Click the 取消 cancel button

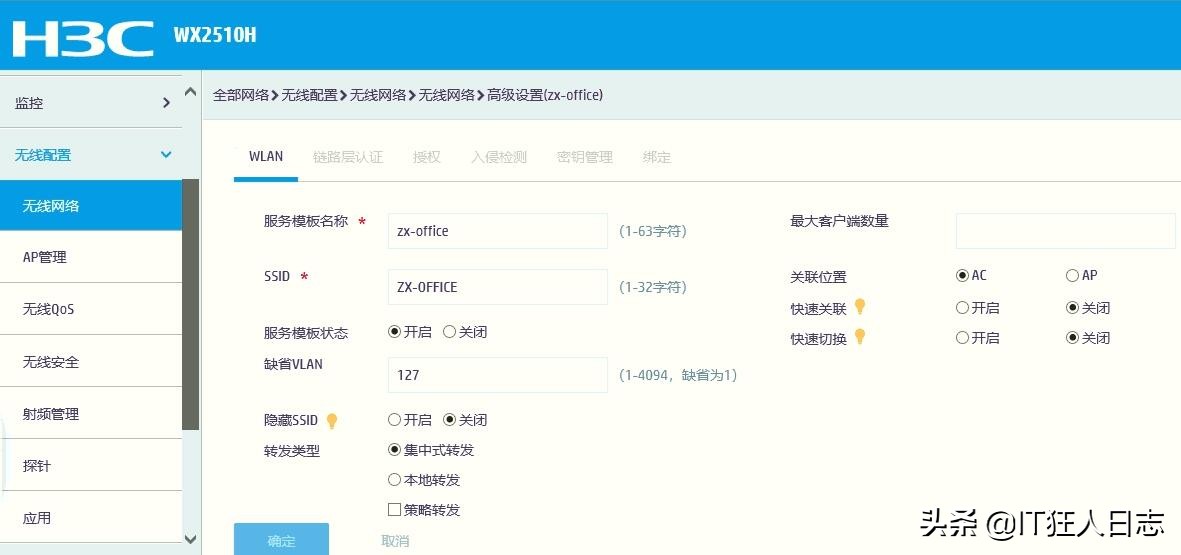click(395, 541)
